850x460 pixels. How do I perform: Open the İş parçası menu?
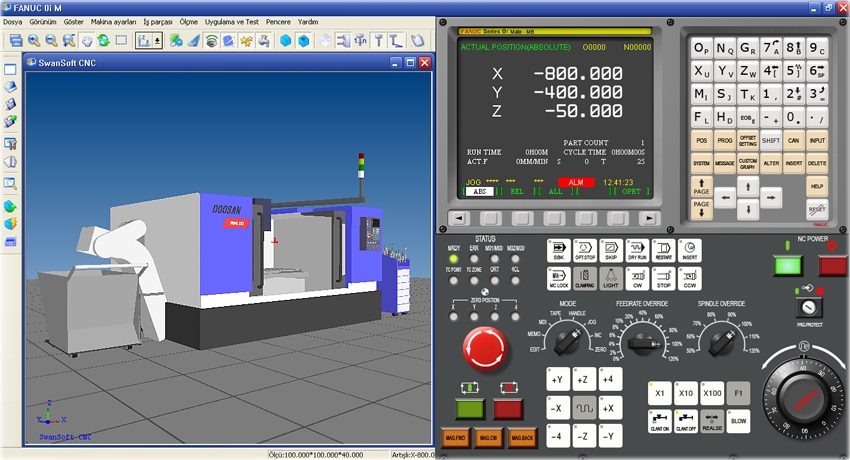(x=158, y=22)
